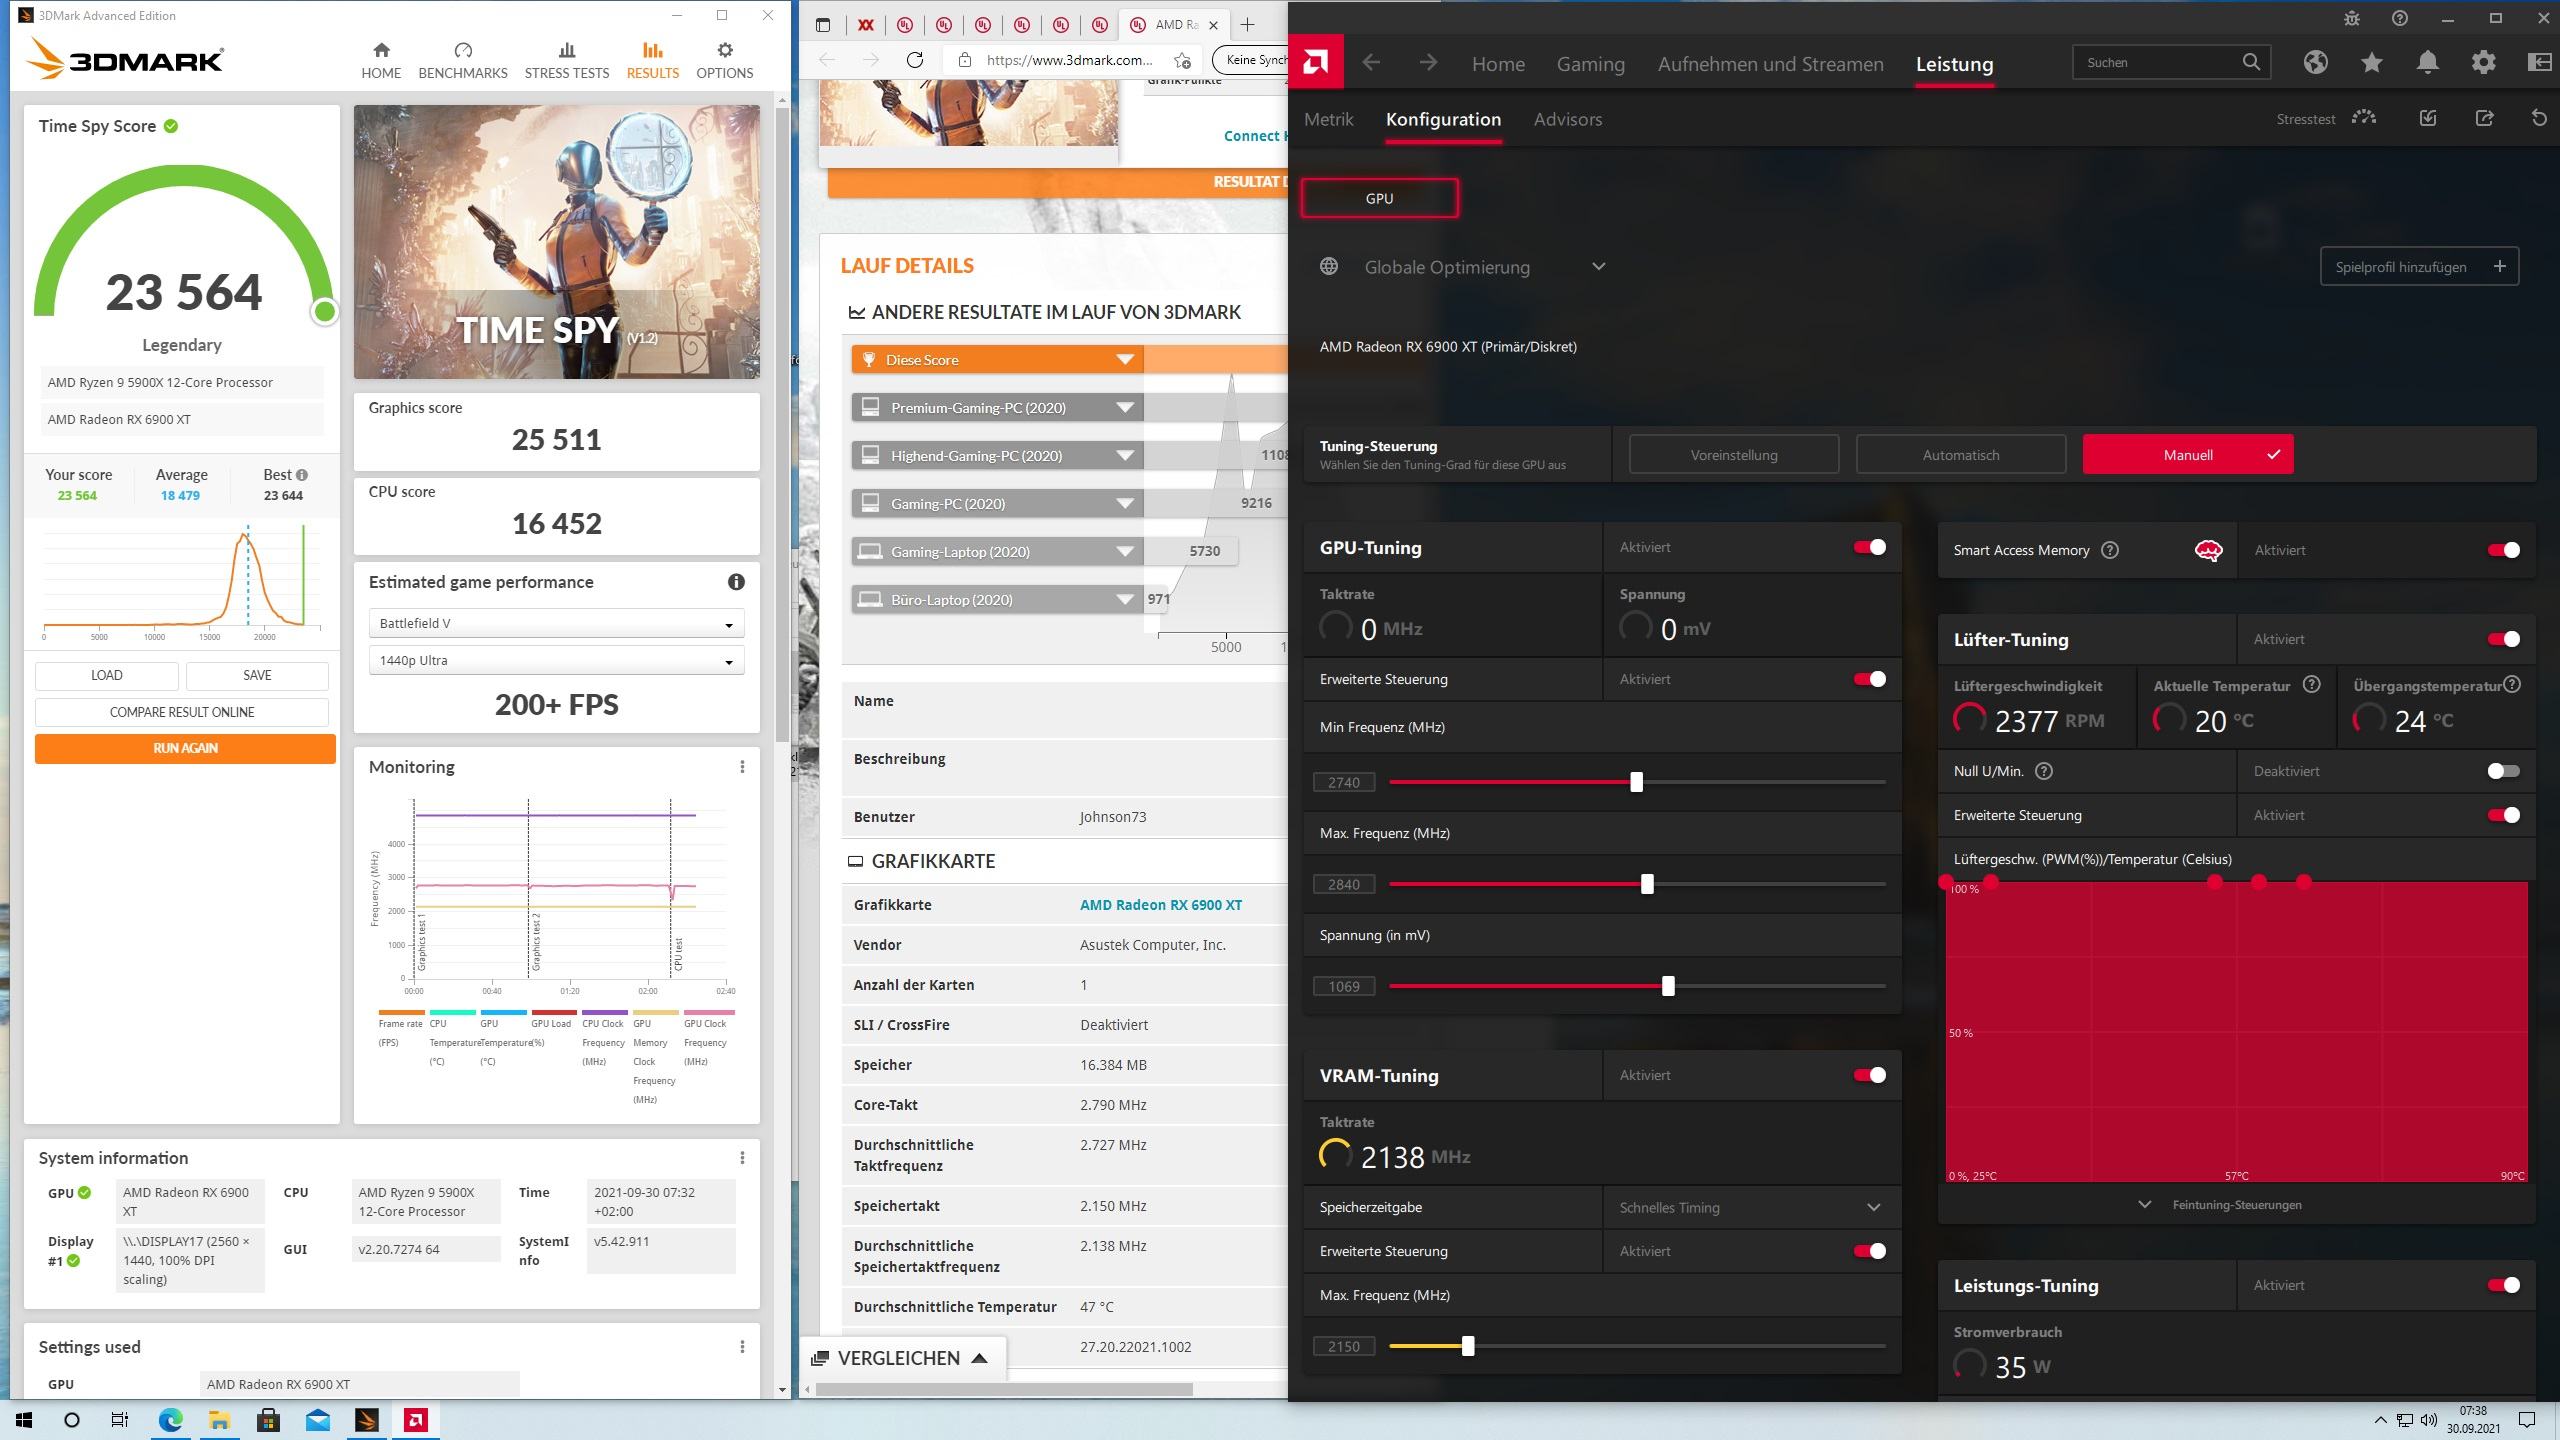Image resolution: width=2560 pixels, height=1440 pixels.
Task: Toggle Radeon sidebar panel icon
Action: [x=2539, y=62]
